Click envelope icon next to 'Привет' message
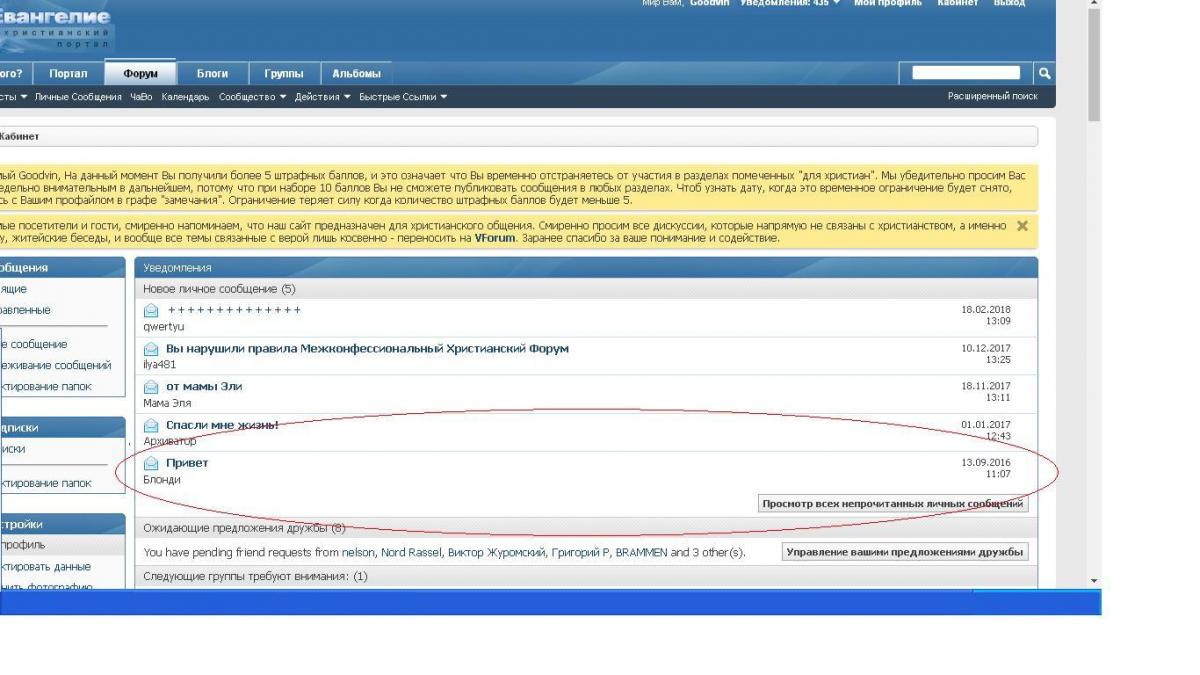The image size is (1200, 675). (x=151, y=463)
